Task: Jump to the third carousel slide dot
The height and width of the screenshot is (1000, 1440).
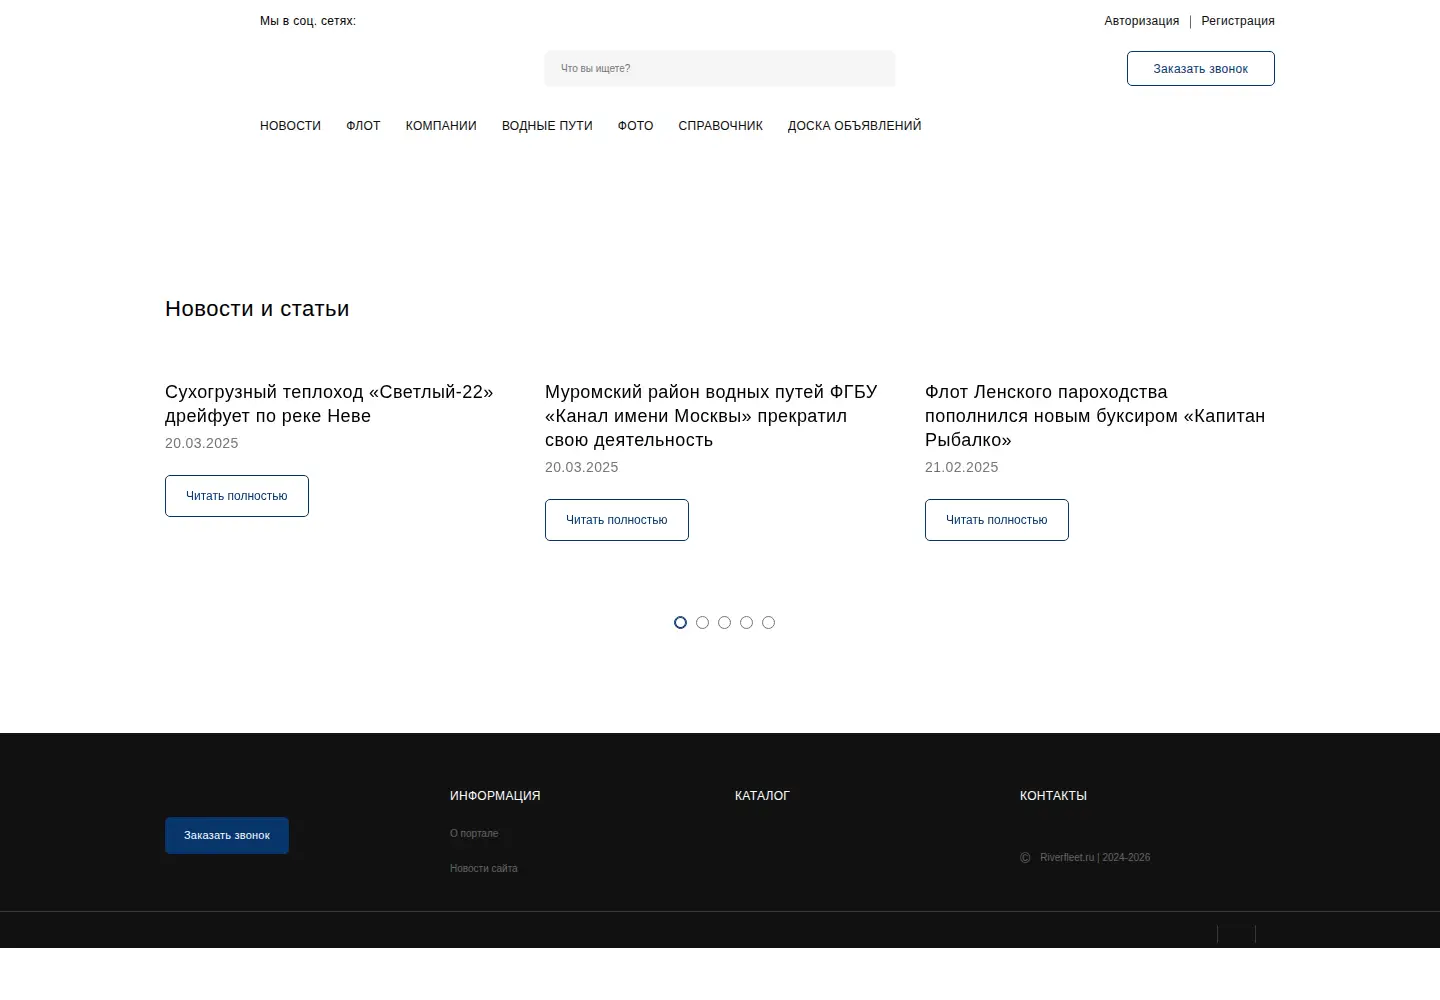Action: point(724,622)
